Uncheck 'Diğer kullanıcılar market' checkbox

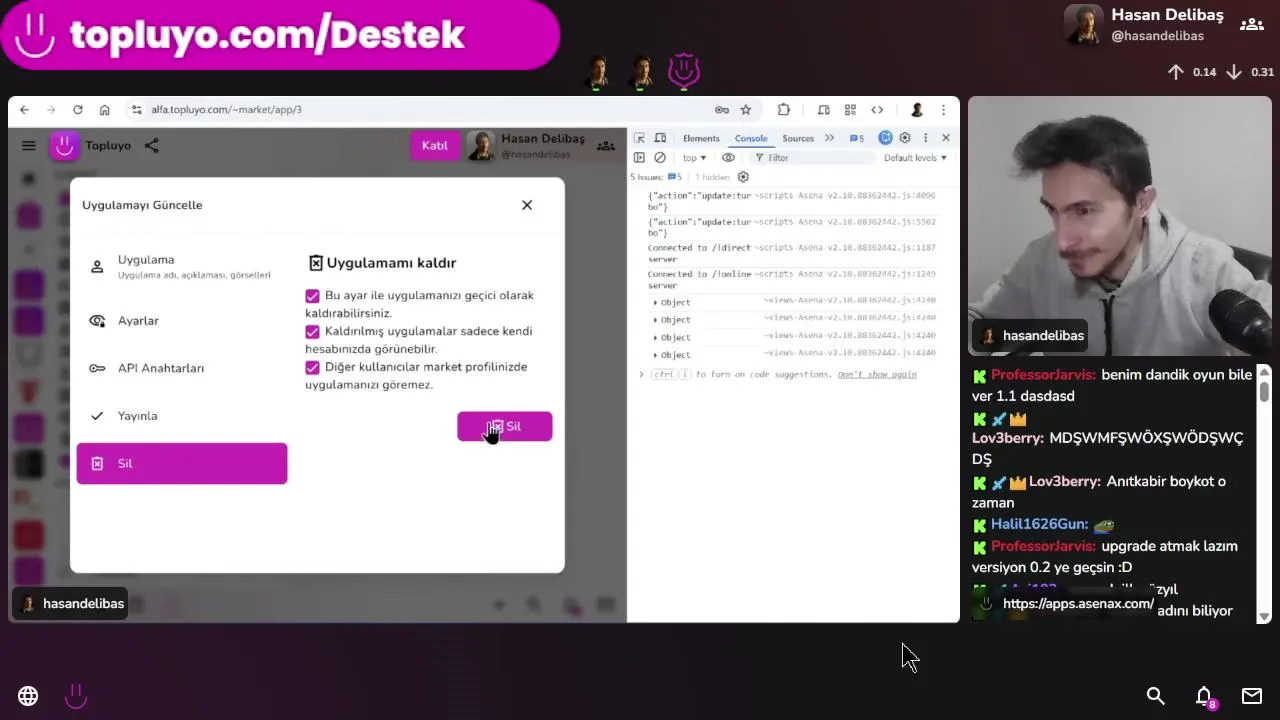[x=313, y=368]
